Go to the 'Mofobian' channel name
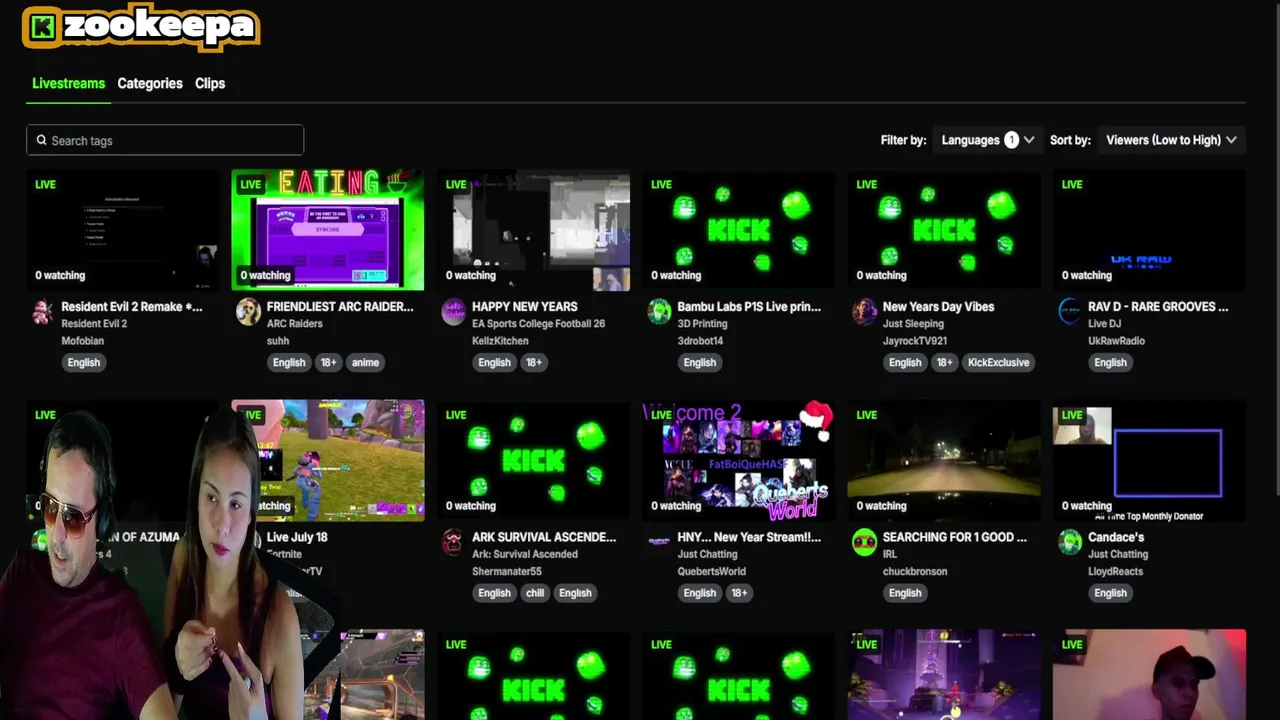1280x720 pixels. [x=83, y=341]
